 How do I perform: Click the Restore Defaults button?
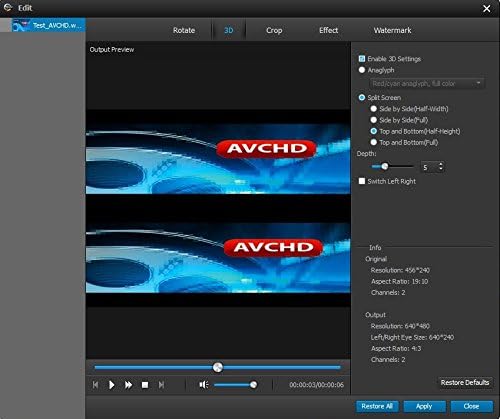click(x=465, y=382)
